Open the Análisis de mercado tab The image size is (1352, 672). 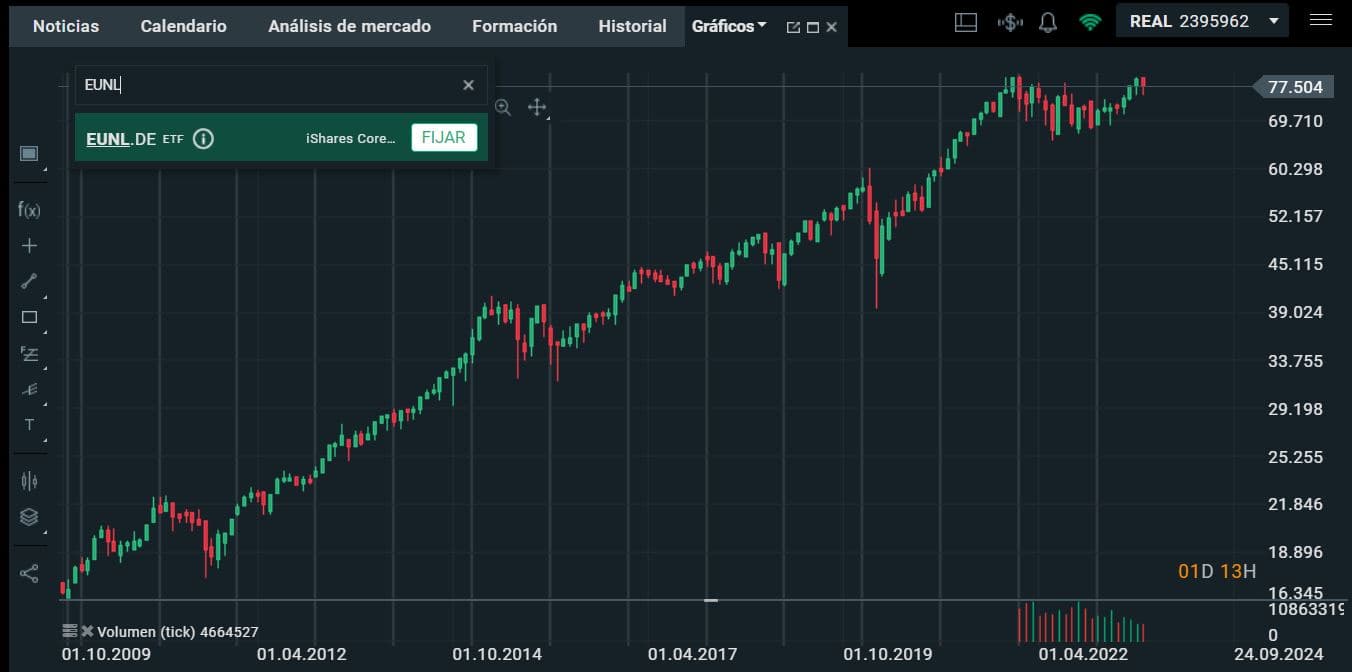pyautogui.click(x=349, y=26)
